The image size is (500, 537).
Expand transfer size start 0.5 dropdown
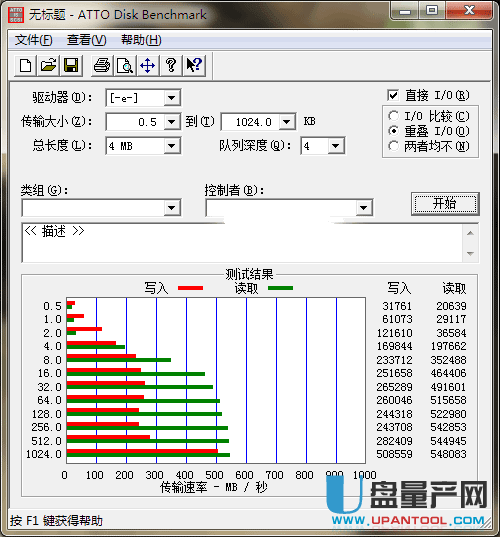click(x=172, y=122)
